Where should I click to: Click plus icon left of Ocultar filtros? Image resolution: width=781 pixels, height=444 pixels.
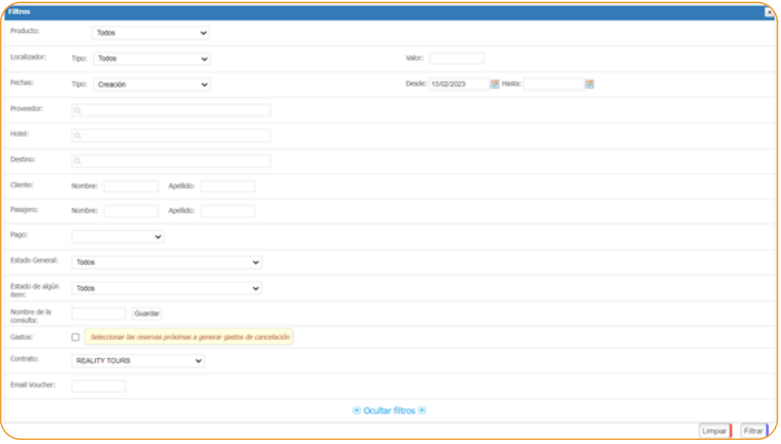tap(356, 411)
